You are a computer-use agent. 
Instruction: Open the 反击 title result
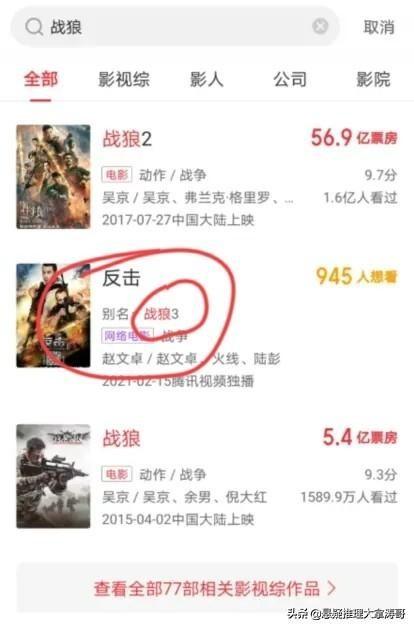click(121, 278)
